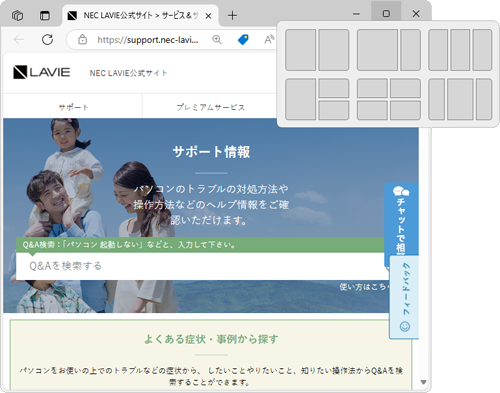This screenshot has width=500, height=393.
Task: Click the NEC LAVIE公式サイト header text
Action: pos(128,73)
